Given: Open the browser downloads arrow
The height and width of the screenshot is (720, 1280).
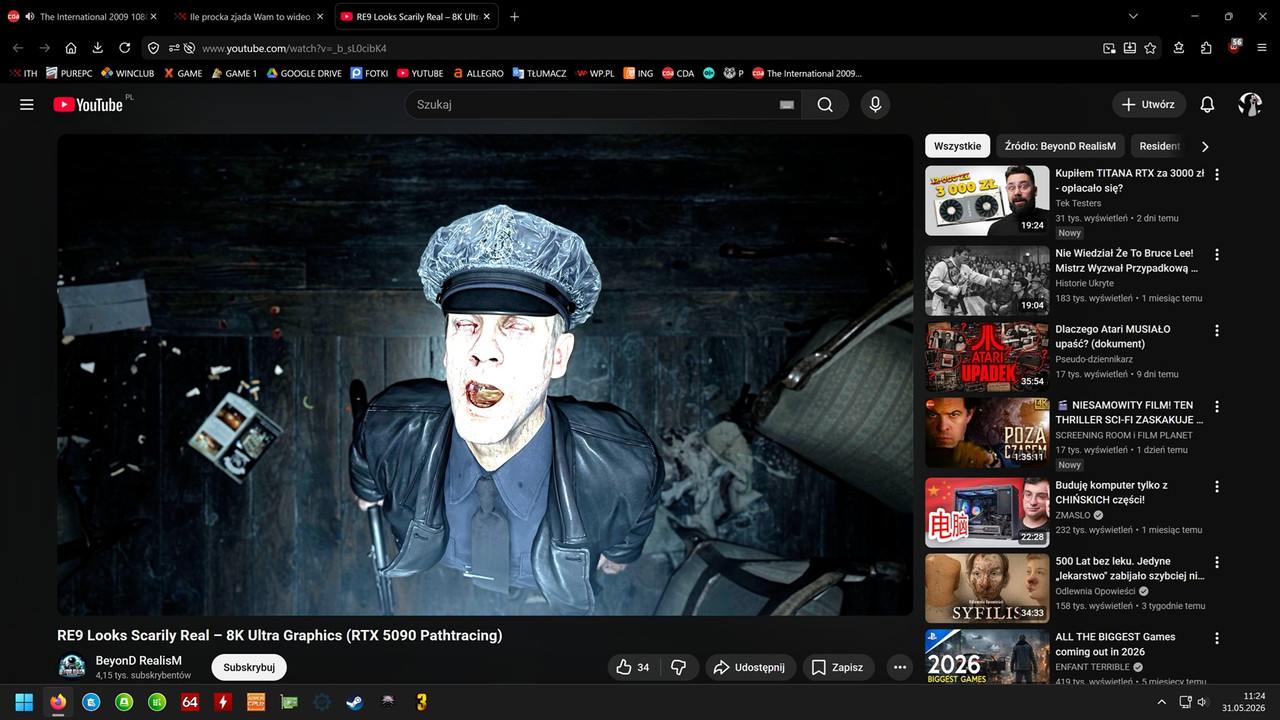Looking at the screenshot, I should click(x=97, y=48).
